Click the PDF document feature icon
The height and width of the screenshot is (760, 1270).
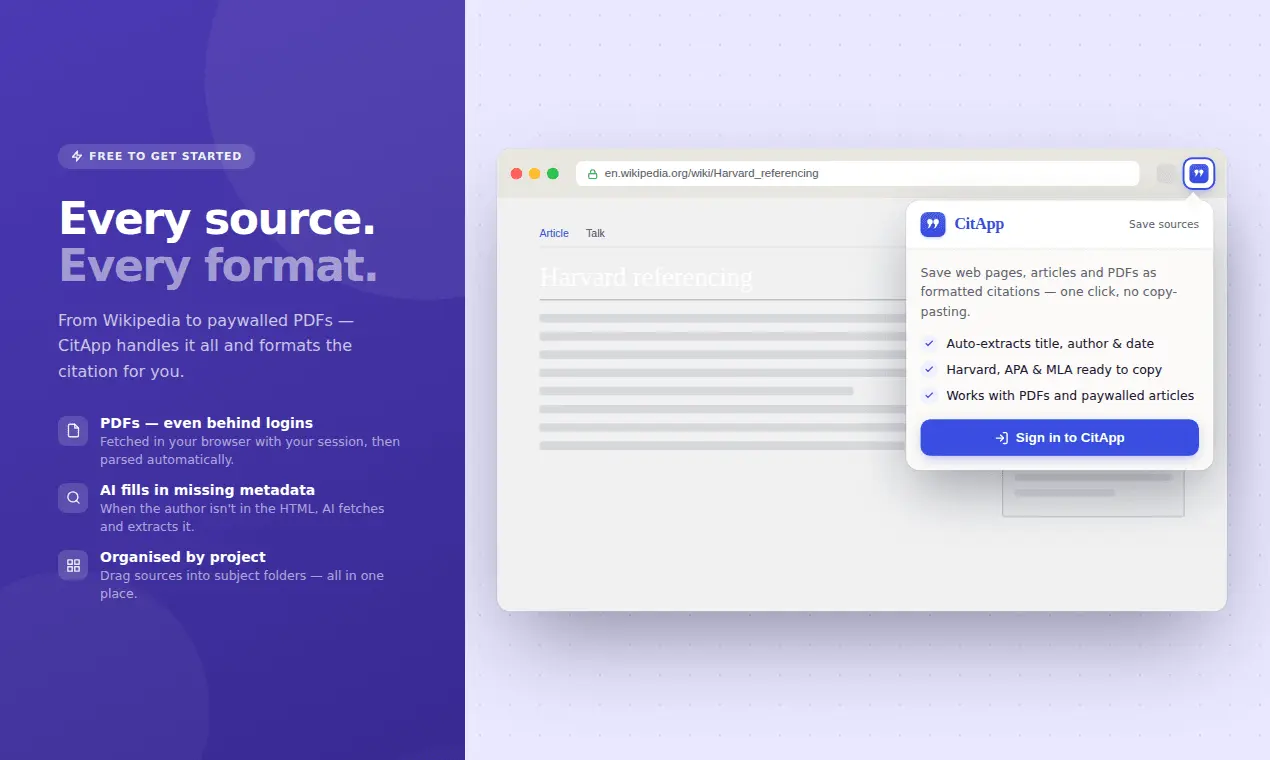coord(73,431)
